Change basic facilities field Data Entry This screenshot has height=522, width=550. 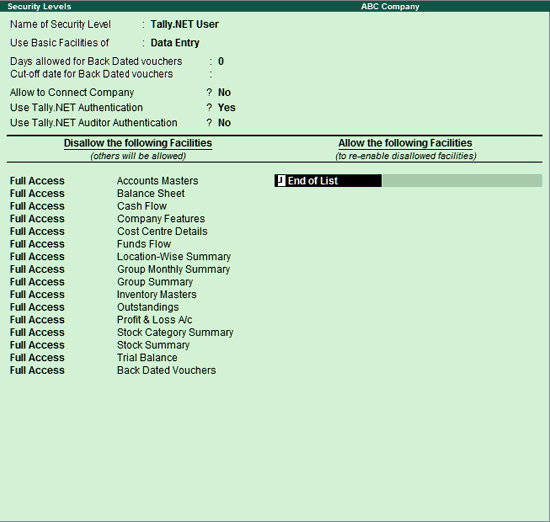click(175, 43)
